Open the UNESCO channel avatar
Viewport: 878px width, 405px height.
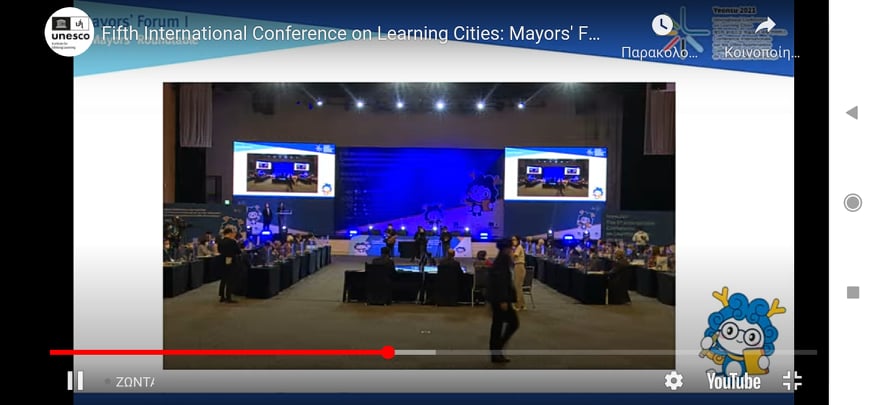69,31
